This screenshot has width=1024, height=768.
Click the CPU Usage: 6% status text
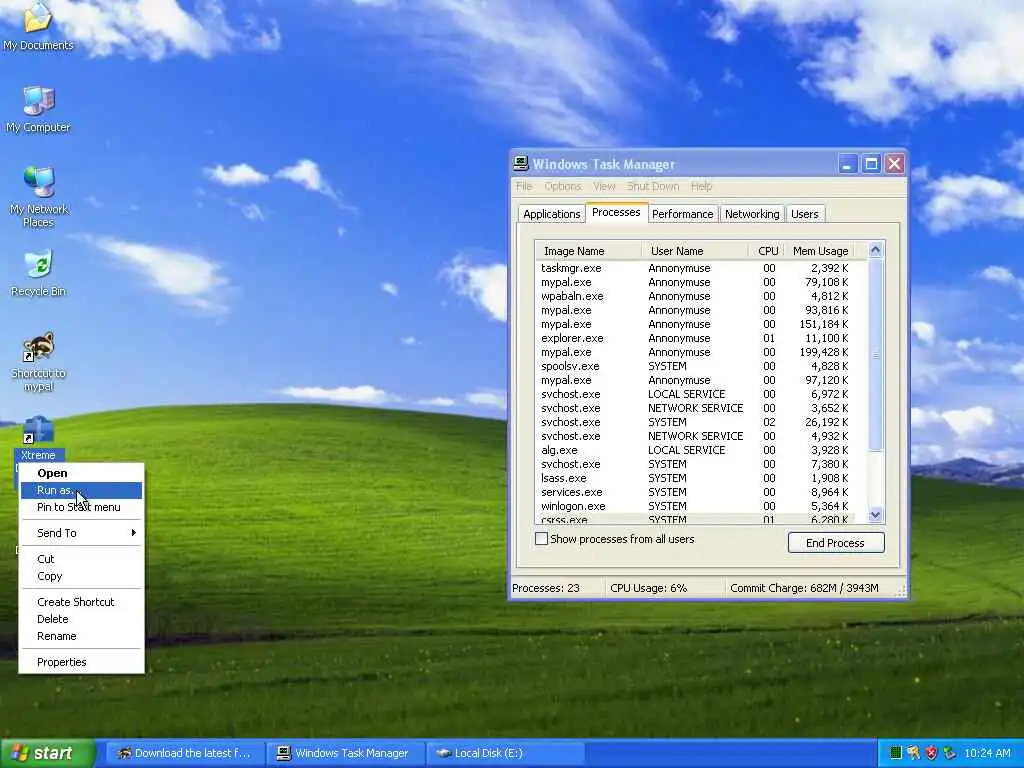648,588
